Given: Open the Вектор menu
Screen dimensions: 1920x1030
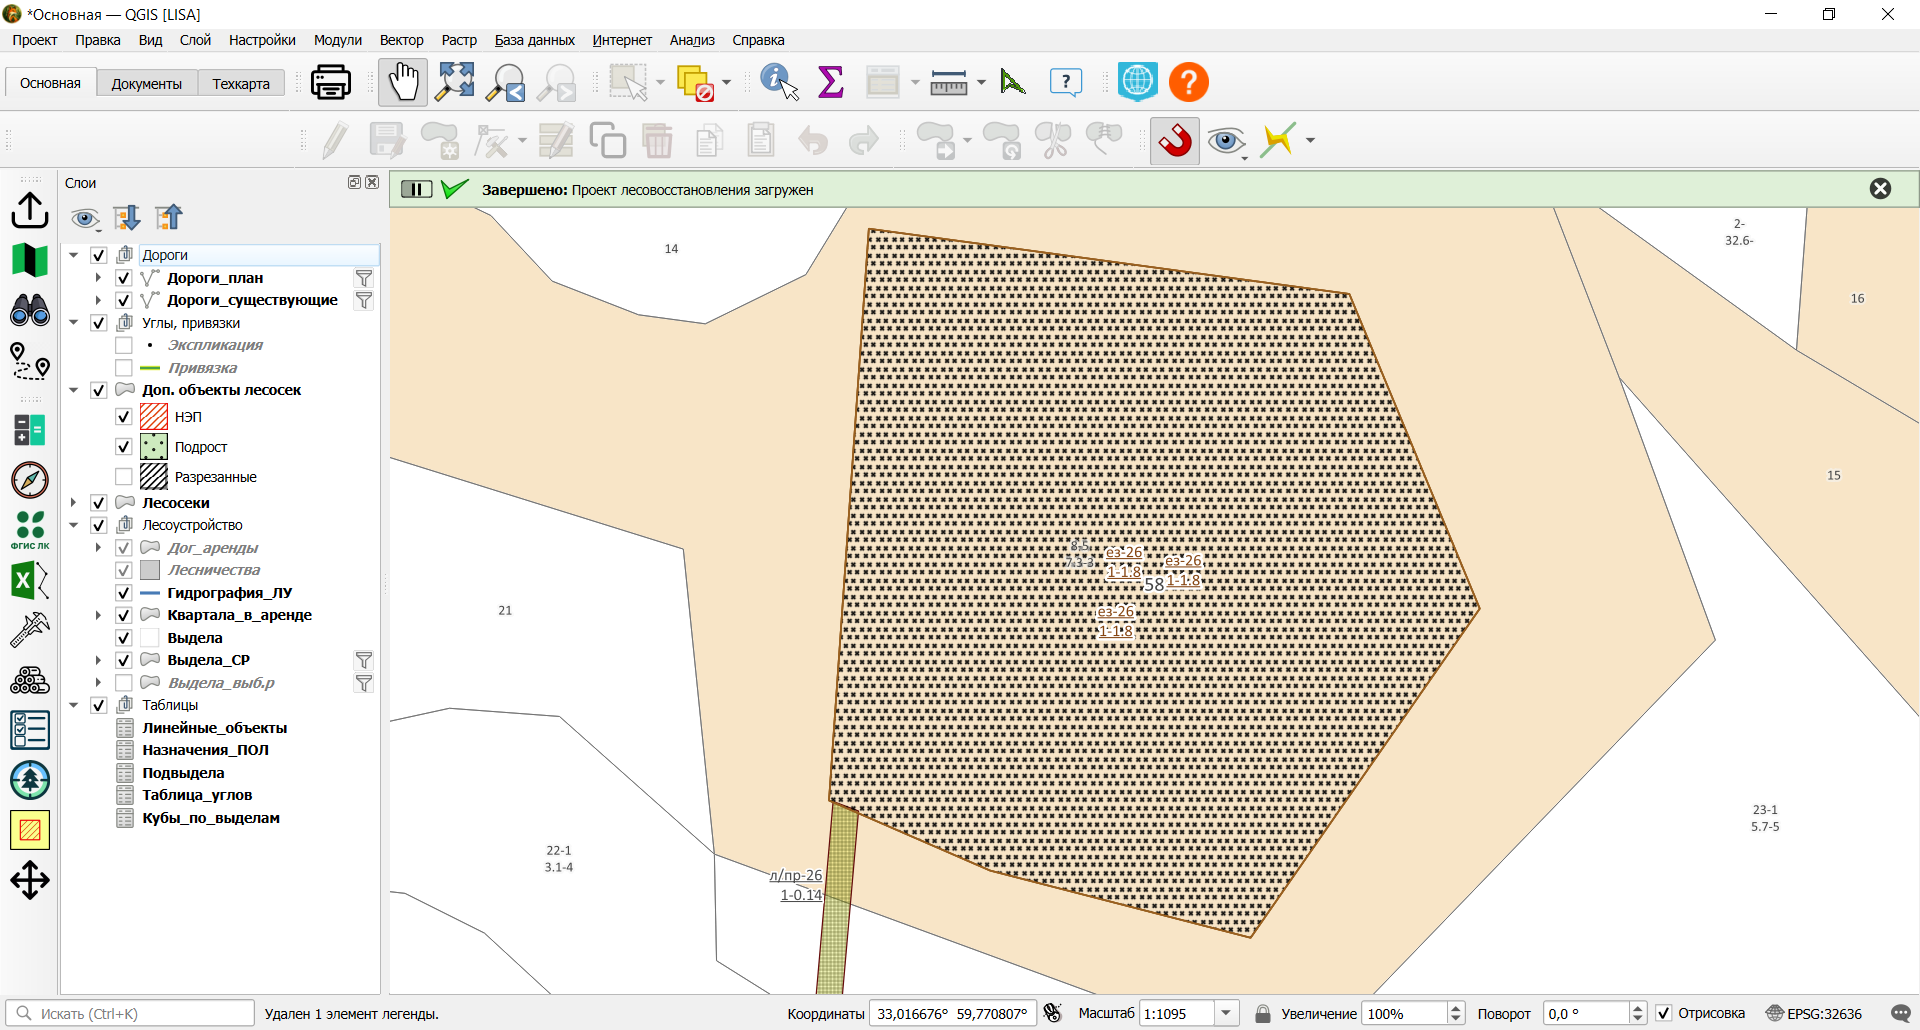Looking at the screenshot, I should 401,40.
